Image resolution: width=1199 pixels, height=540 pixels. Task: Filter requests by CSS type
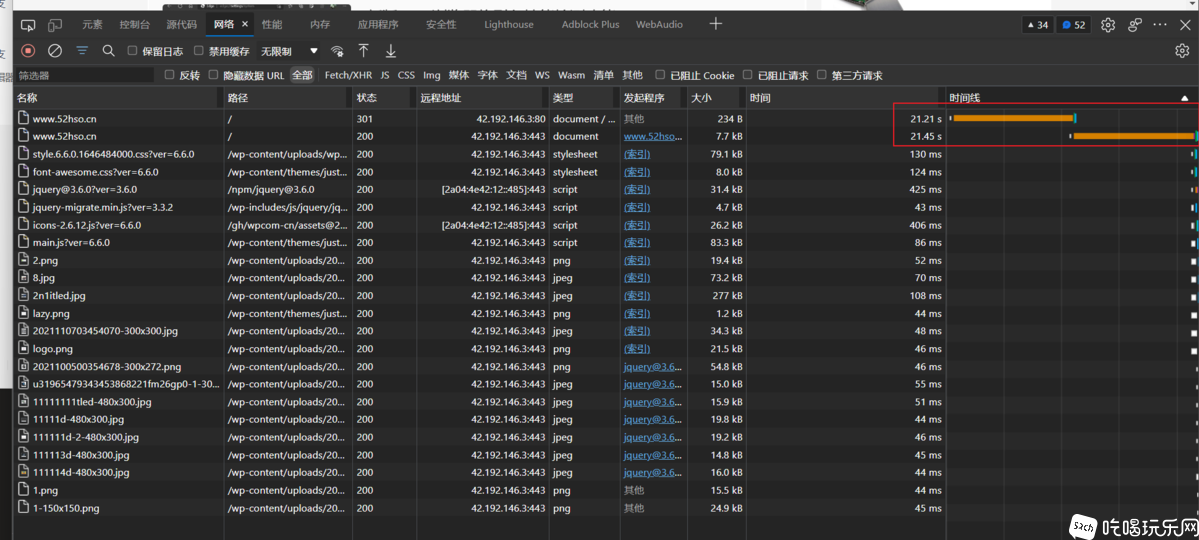tap(406, 75)
